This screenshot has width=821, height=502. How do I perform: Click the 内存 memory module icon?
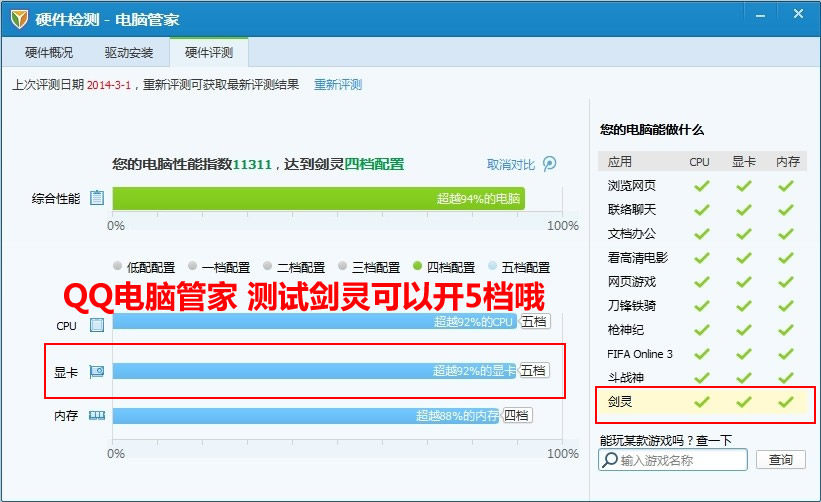pos(97,416)
